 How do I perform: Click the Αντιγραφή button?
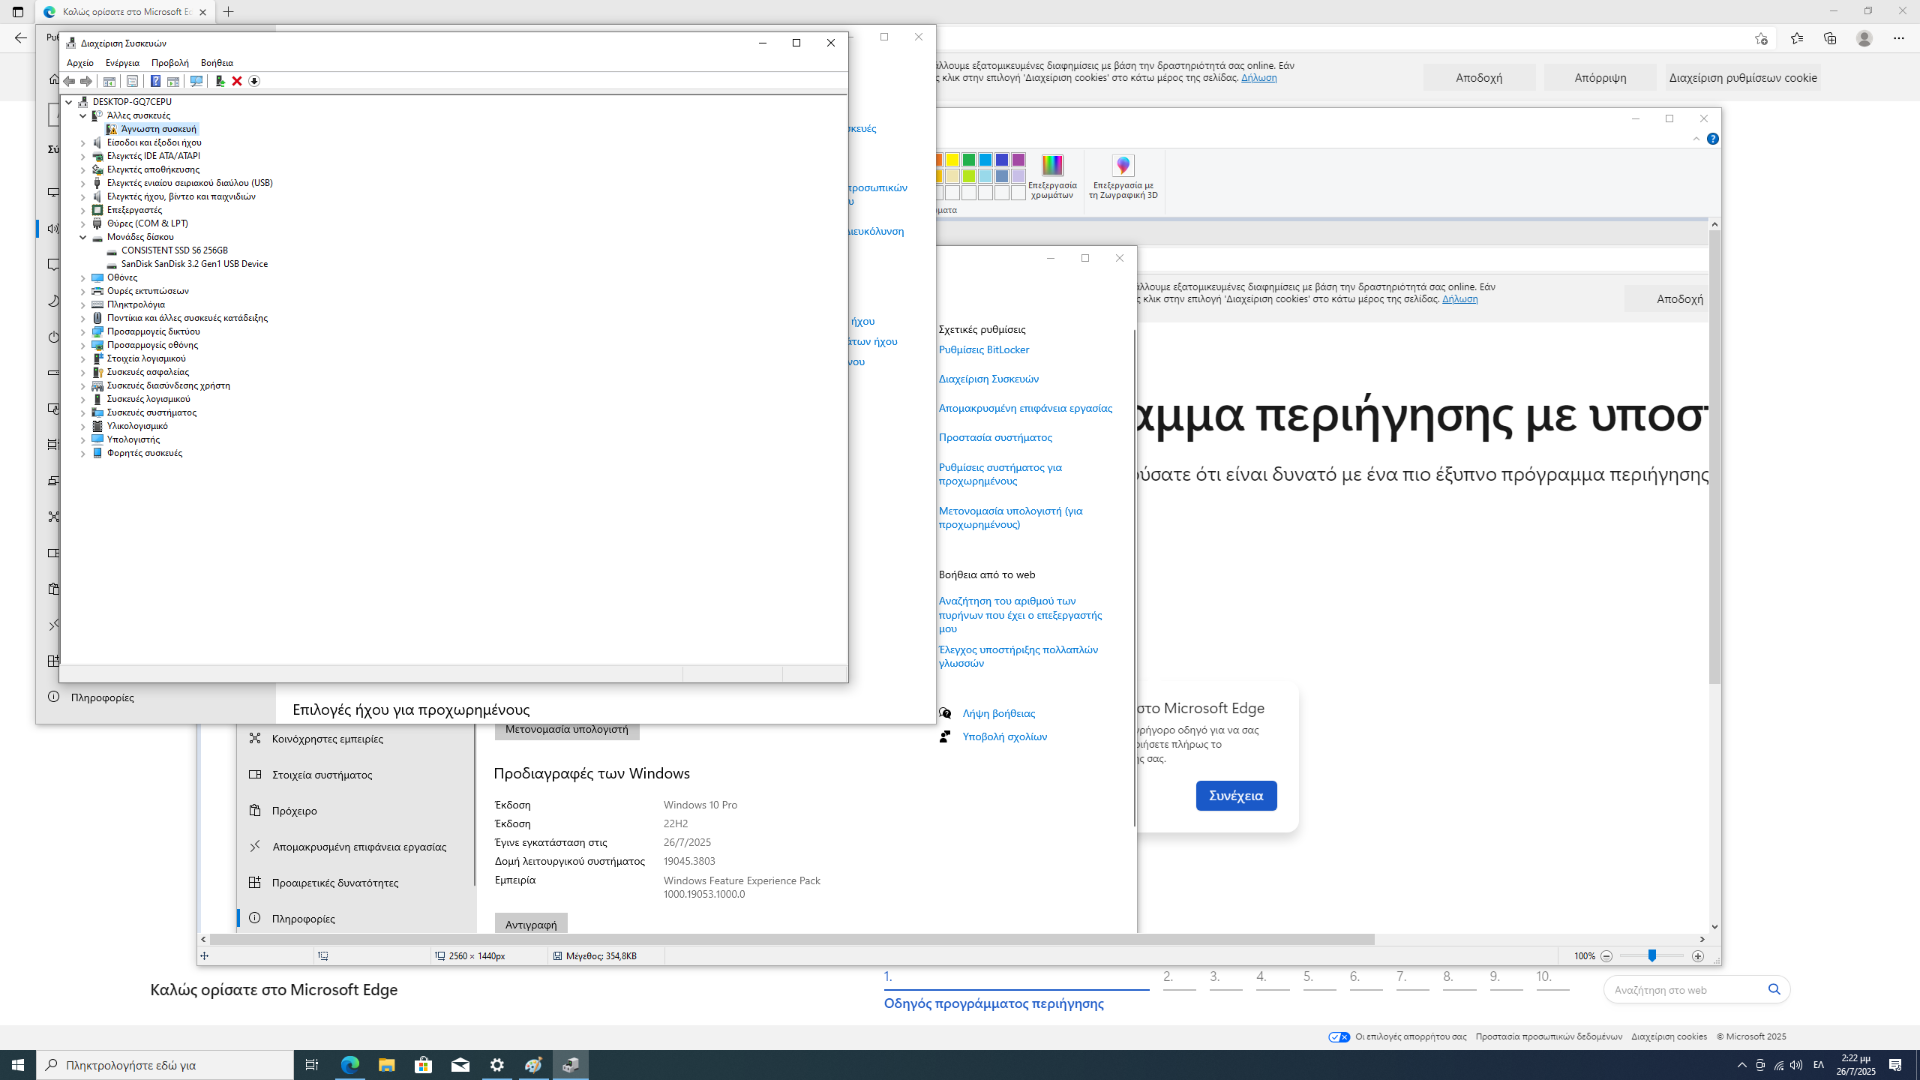pyautogui.click(x=531, y=924)
